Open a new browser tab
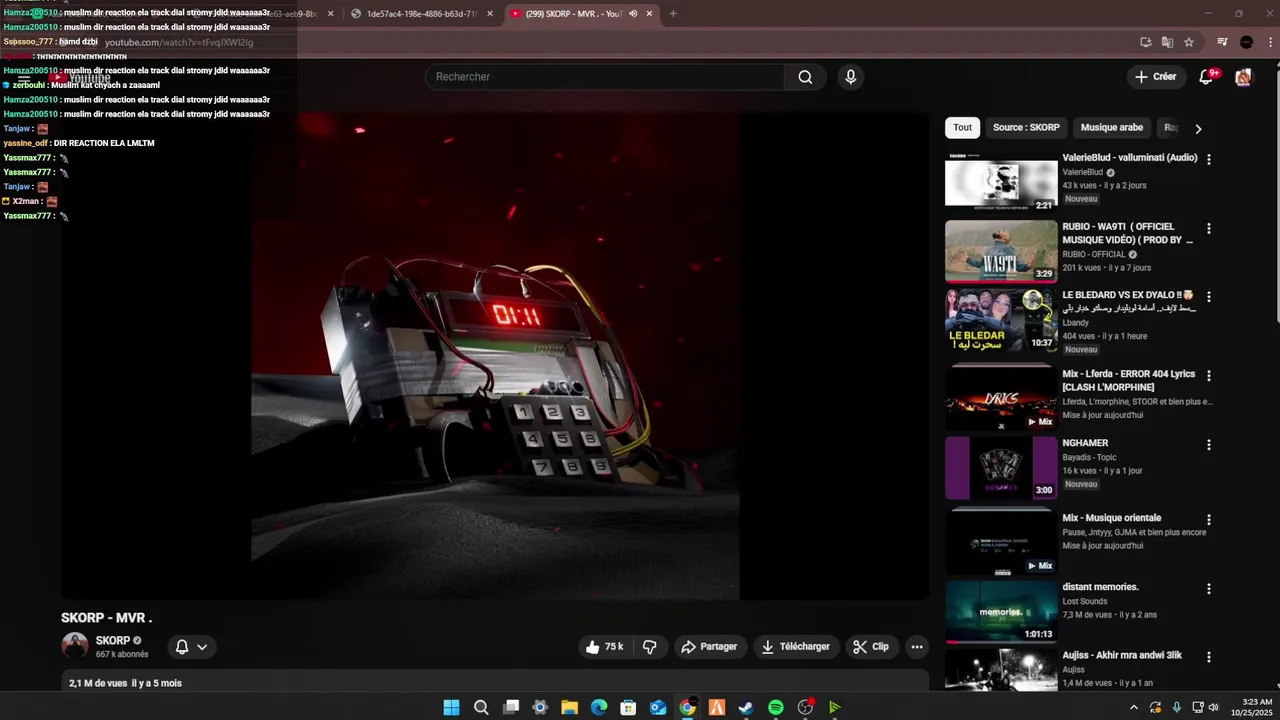This screenshot has width=1280, height=720. click(673, 14)
